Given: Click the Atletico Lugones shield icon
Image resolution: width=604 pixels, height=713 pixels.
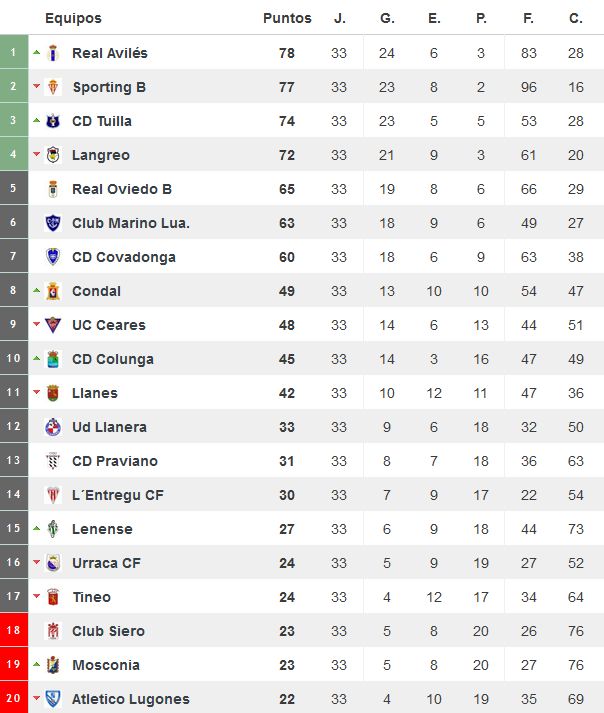Looking at the screenshot, I should [53, 698].
